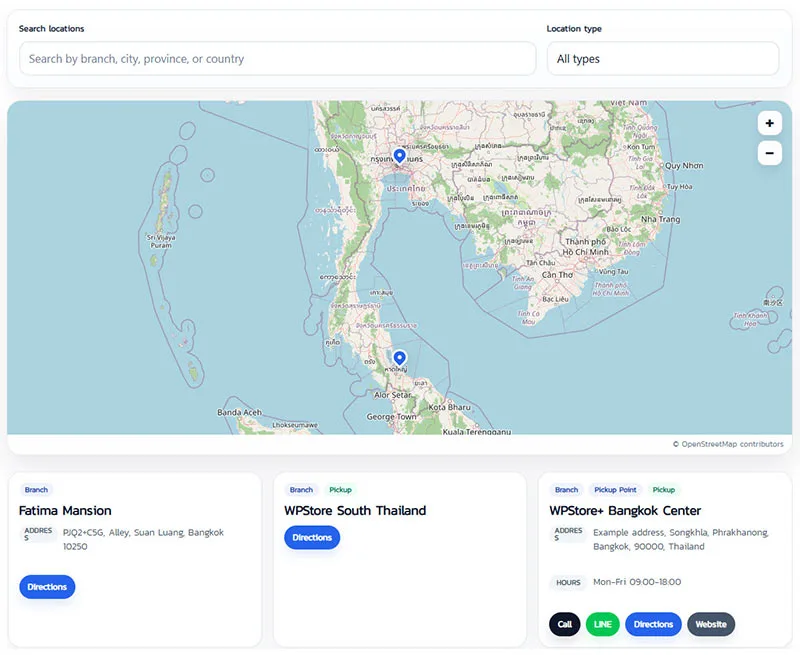Image resolution: width=800 pixels, height=655 pixels.
Task: Click the Lhokseumawe label on the map
Action: (295, 425)
